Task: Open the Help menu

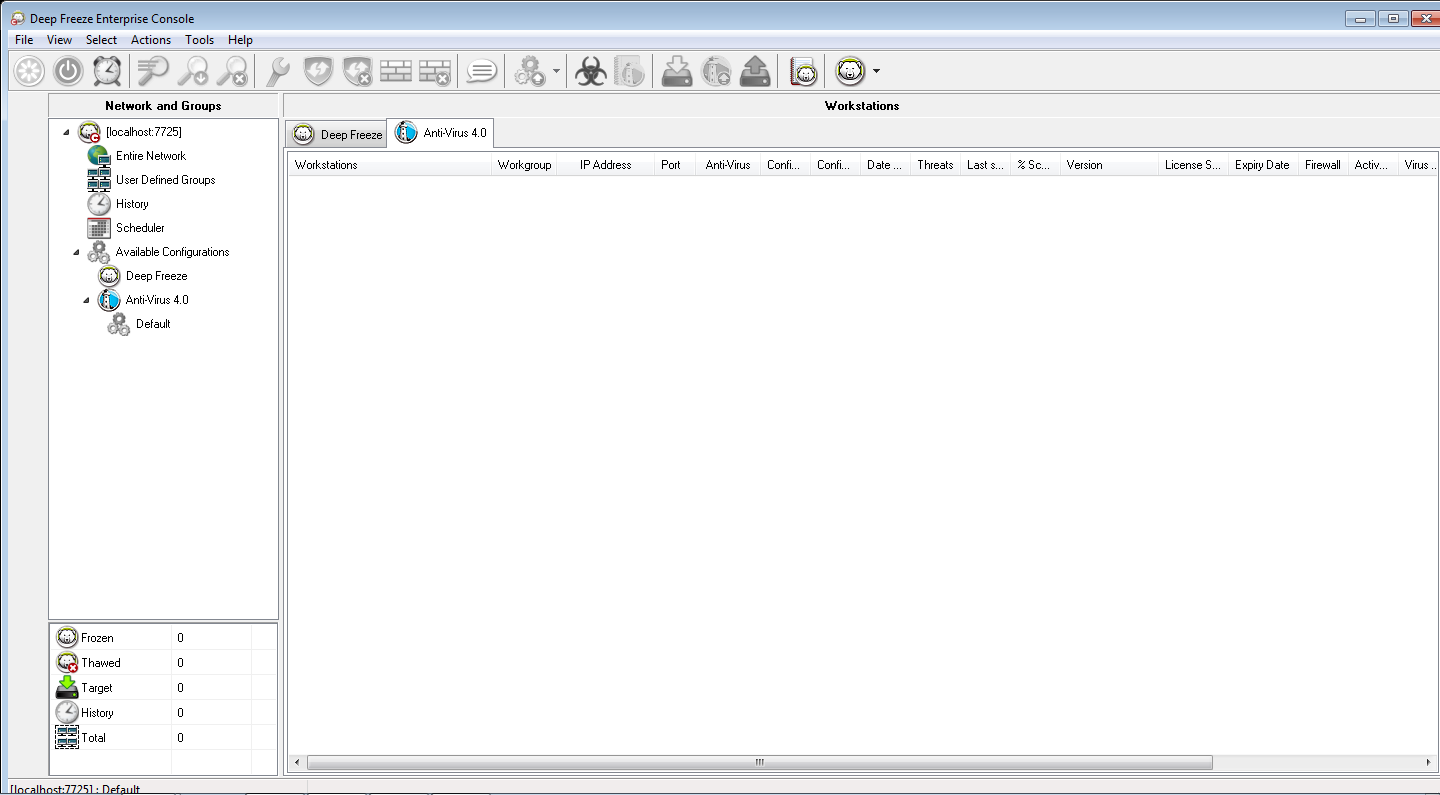Action: pyautogui.click(x=240, y=40)
